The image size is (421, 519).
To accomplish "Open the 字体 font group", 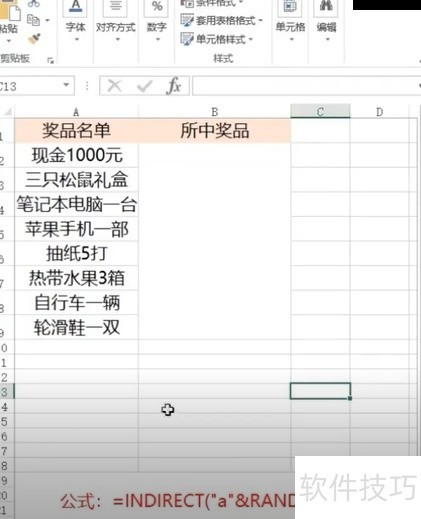I will (76, 21).
